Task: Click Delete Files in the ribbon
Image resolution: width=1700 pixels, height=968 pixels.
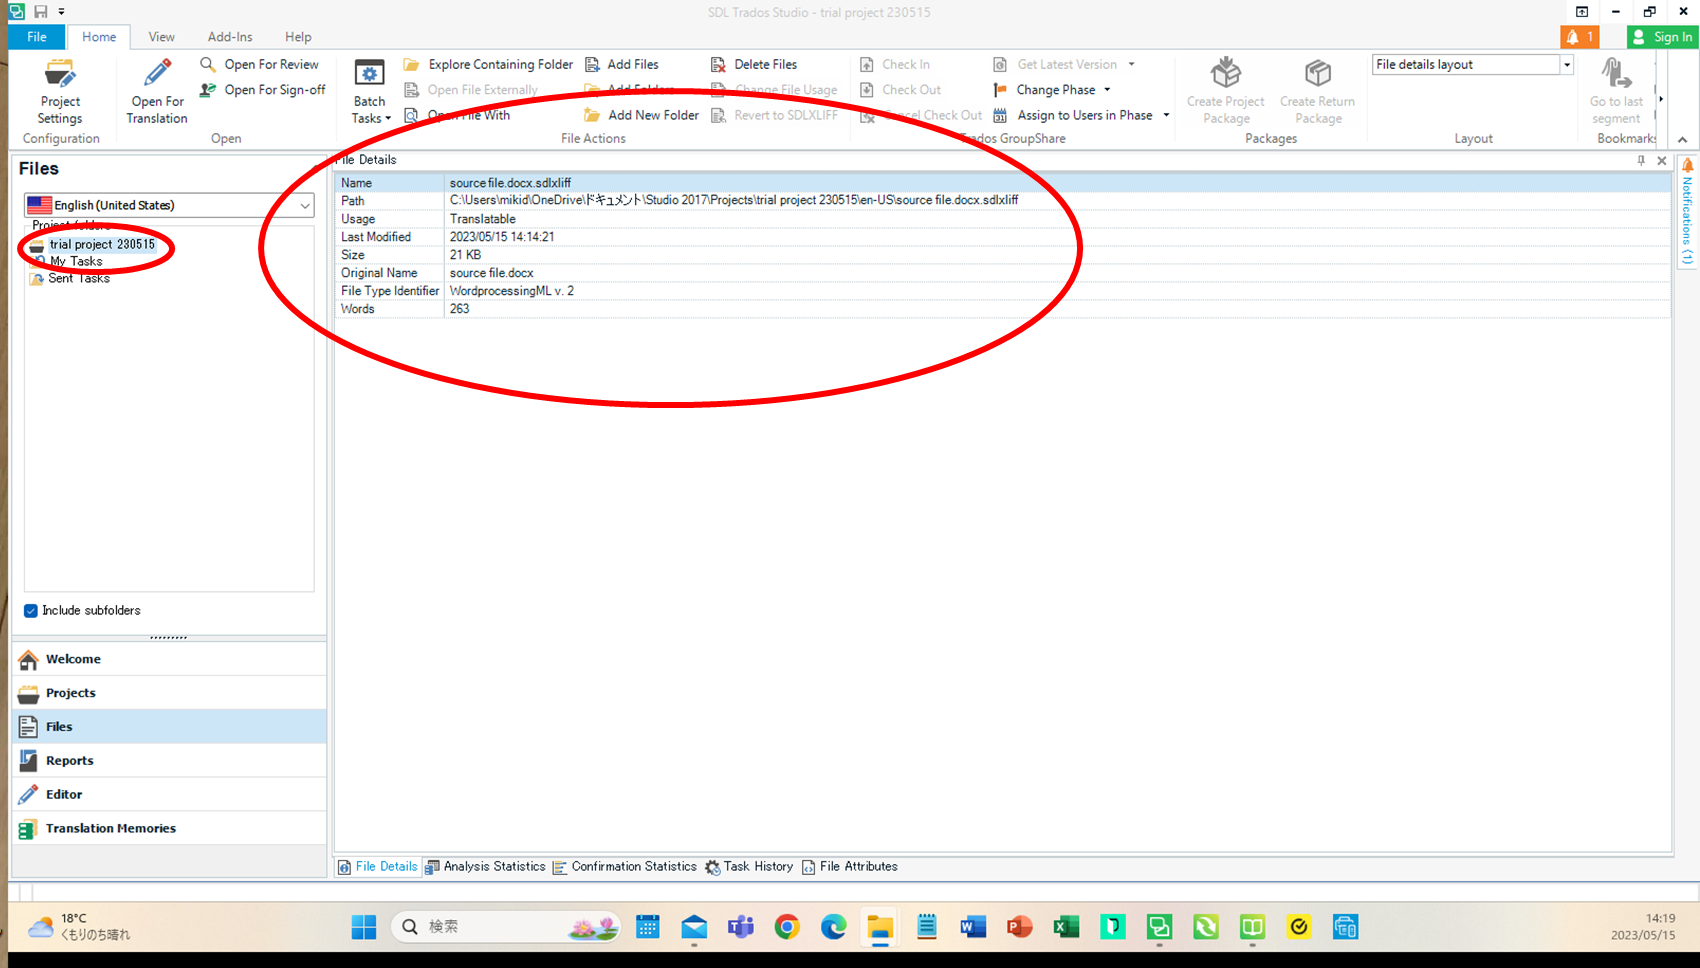Action: point(754,64)
